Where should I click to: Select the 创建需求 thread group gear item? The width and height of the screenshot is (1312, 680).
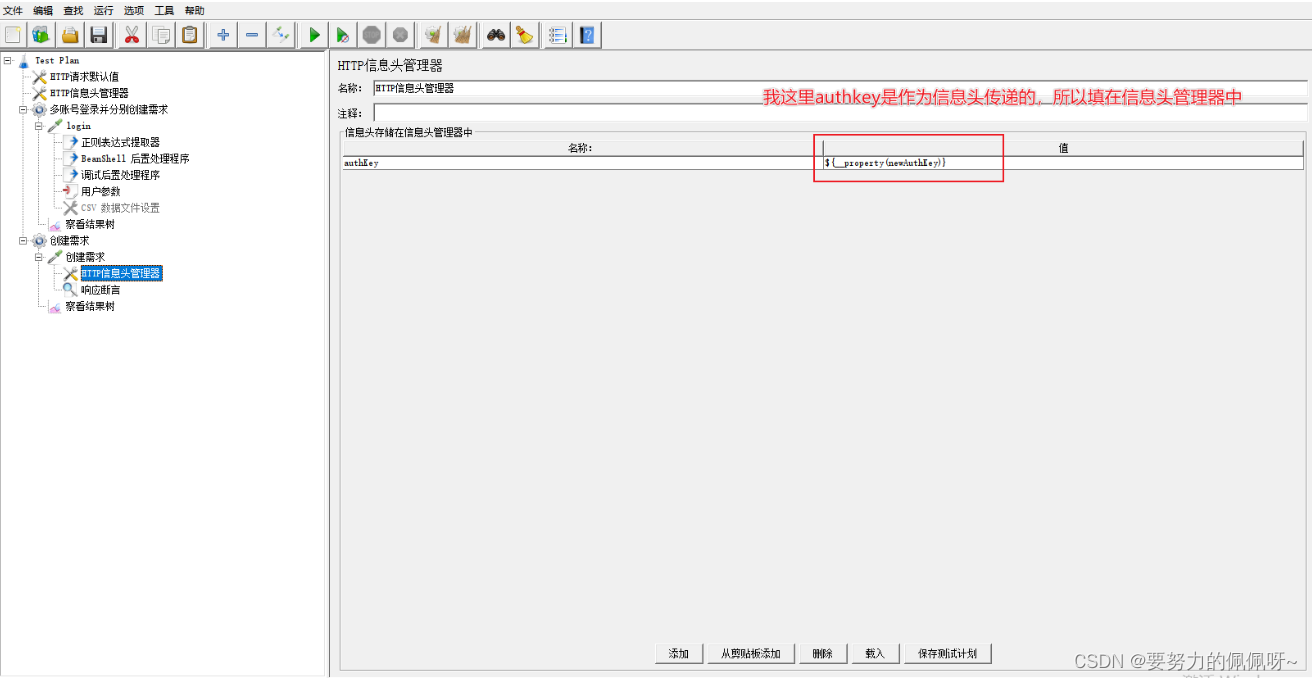[x=69, y=241]
